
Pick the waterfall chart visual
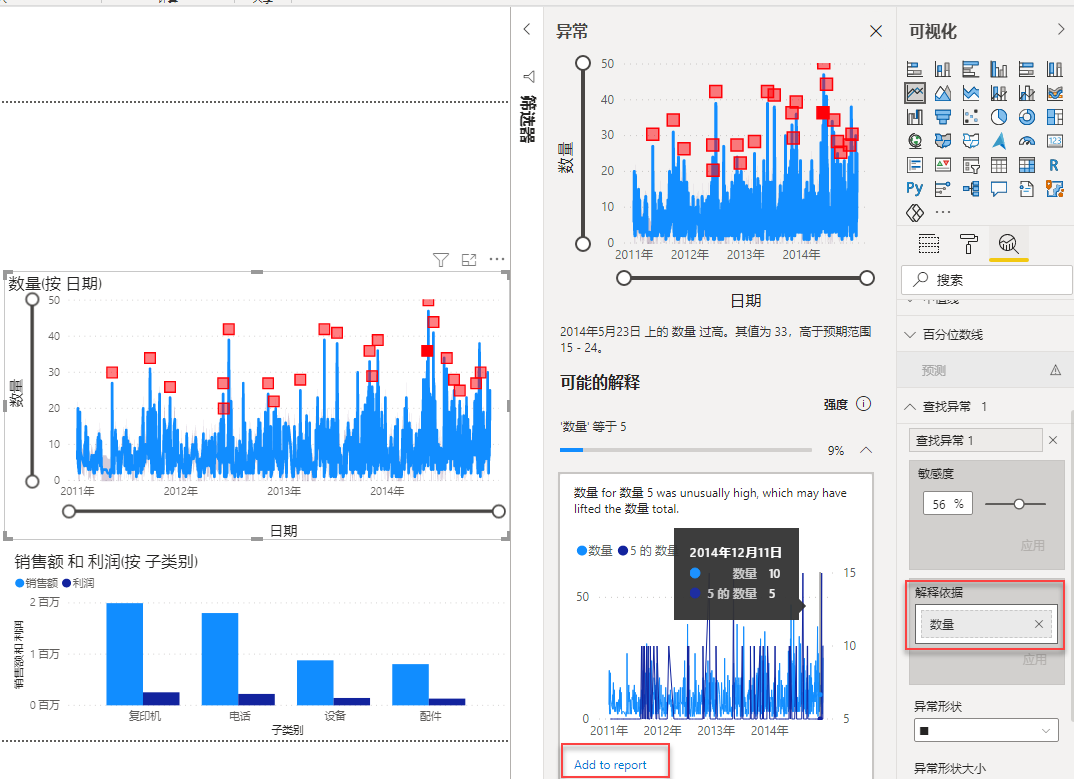pyautogui.click(x=914, y=116)
